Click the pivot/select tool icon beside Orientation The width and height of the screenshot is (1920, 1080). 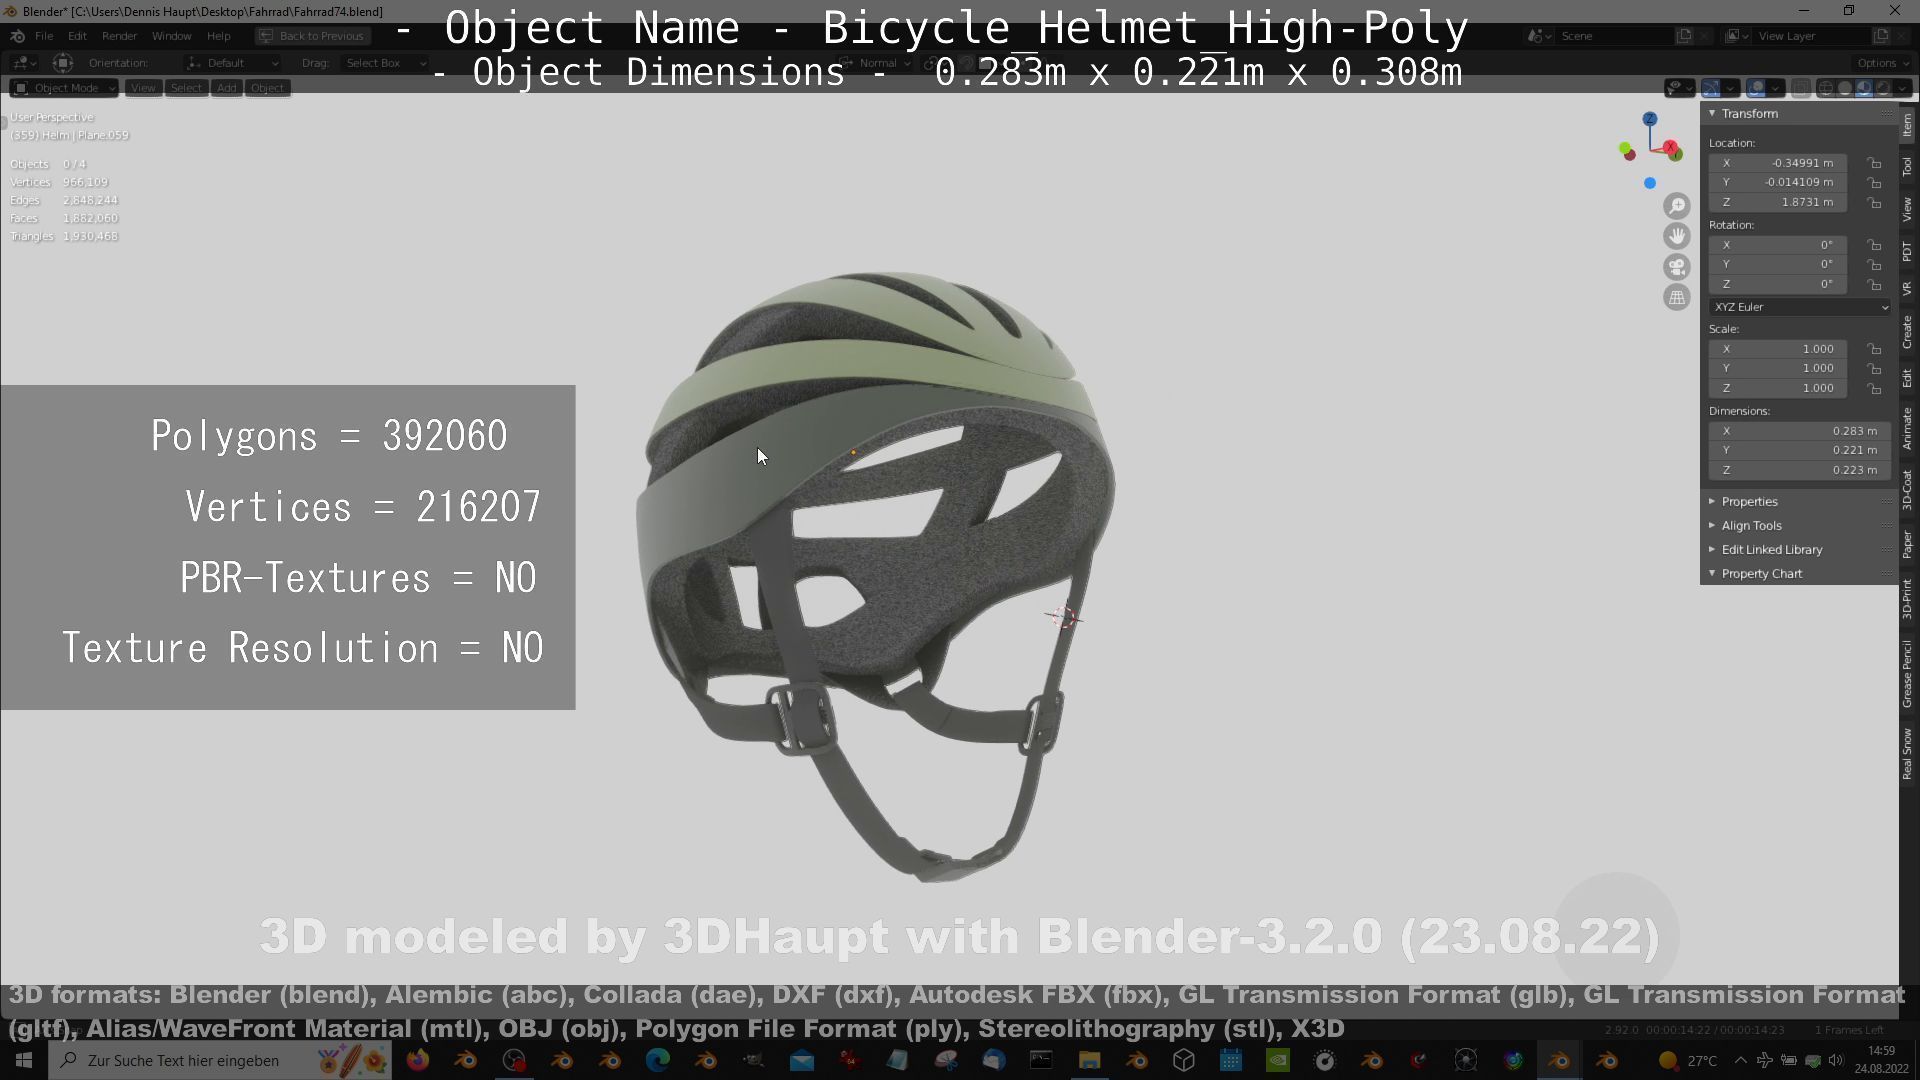pyautogui.click(x=62, y=63)
